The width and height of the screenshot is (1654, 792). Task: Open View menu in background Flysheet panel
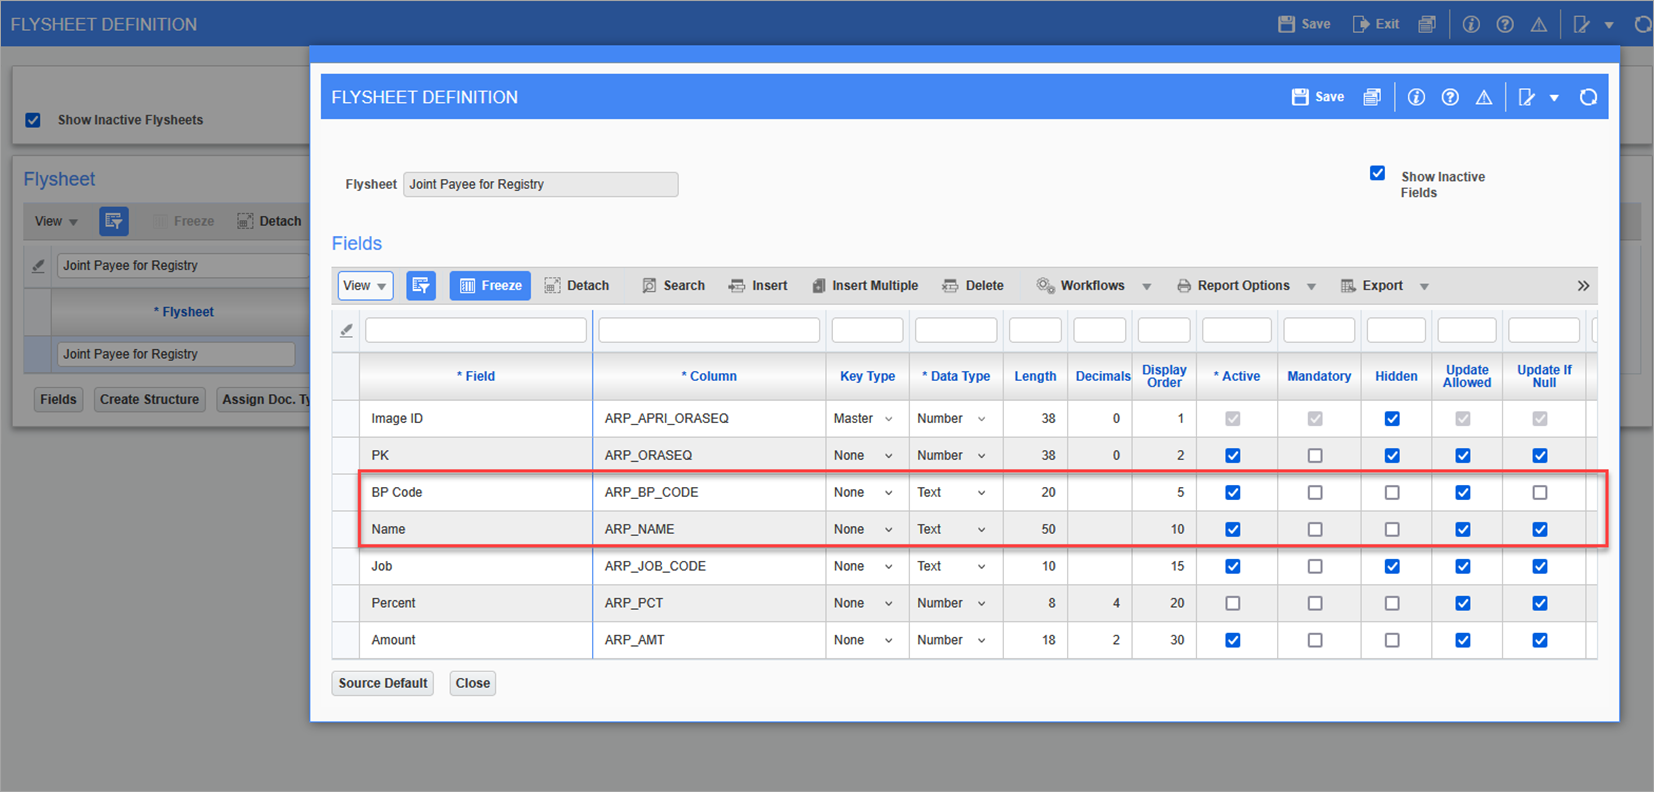click(x=56, y=221)
